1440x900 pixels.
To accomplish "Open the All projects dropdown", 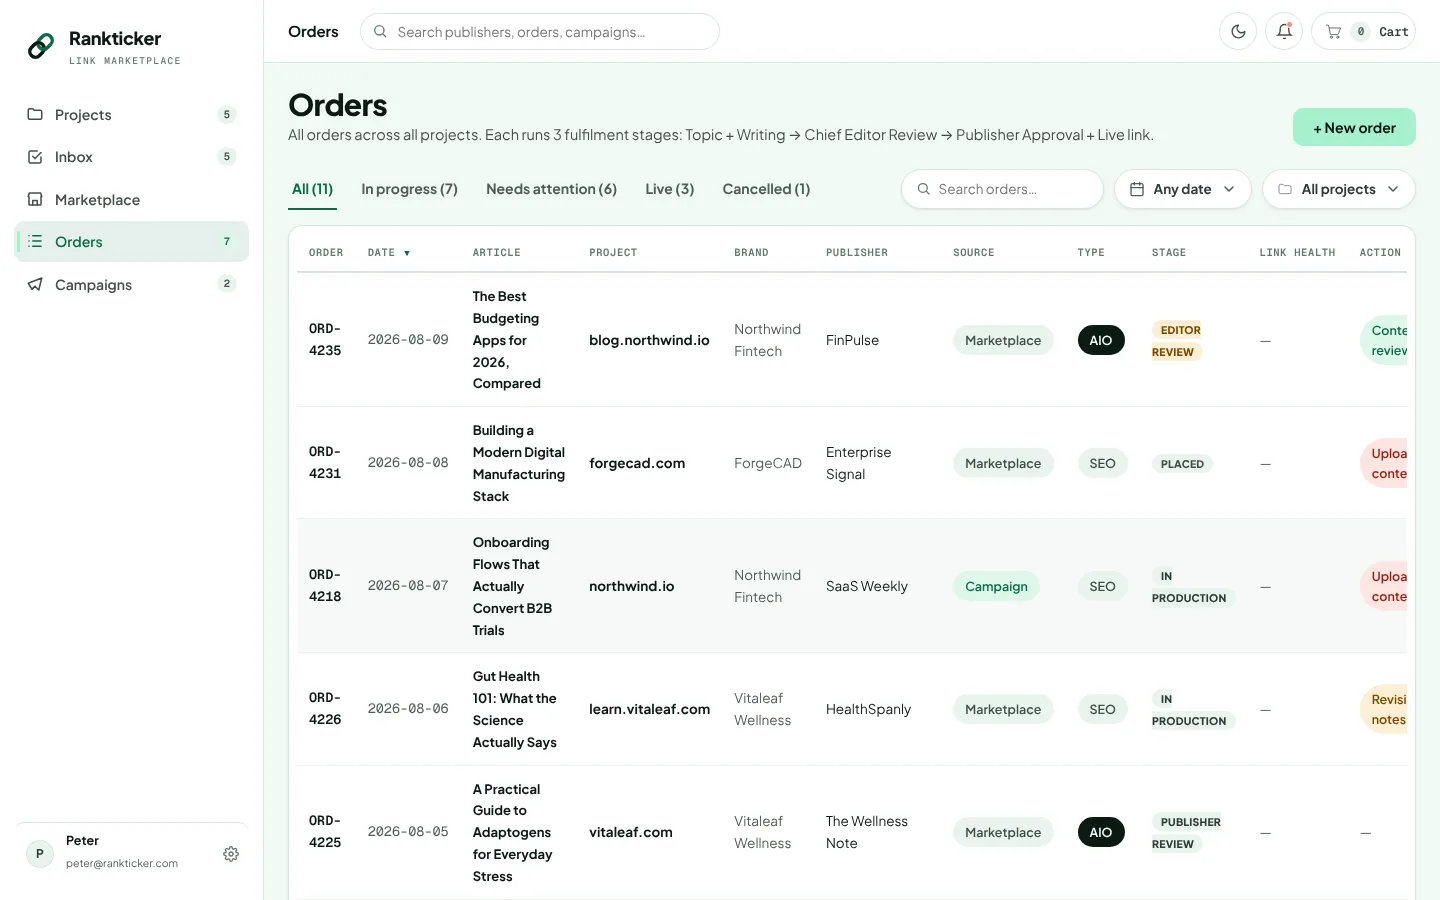I will (x=1338, y=189).
